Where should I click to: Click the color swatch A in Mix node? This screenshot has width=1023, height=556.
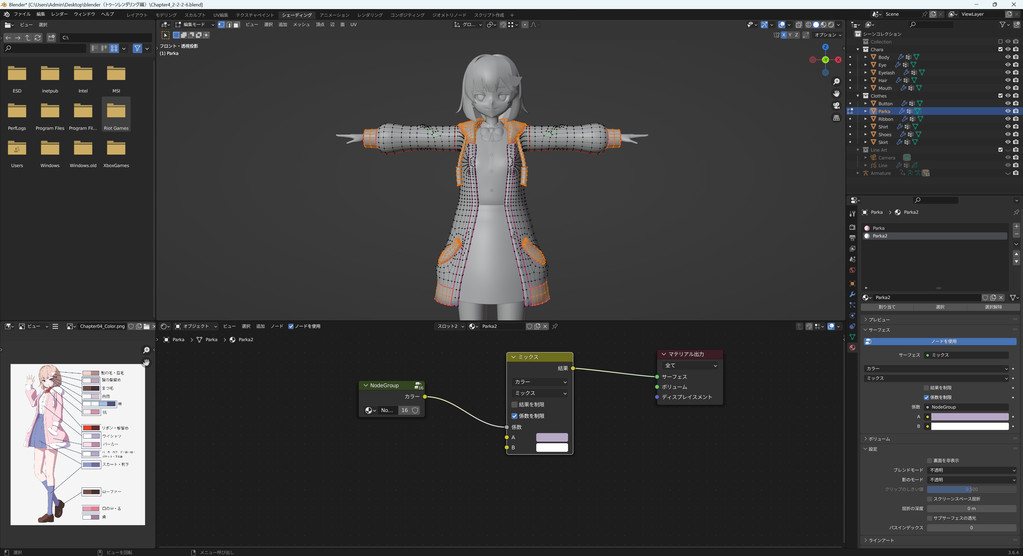click(552, 437)
